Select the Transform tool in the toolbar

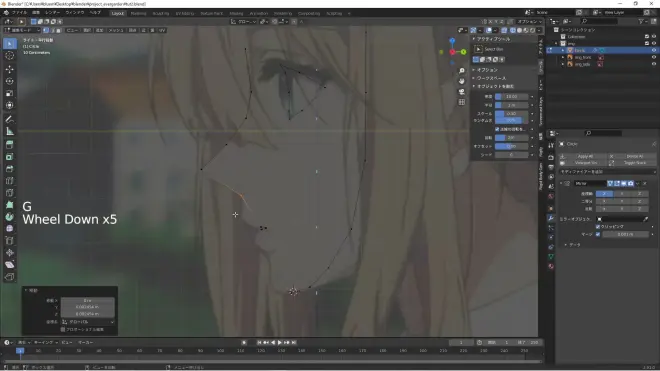pos(10,105)
